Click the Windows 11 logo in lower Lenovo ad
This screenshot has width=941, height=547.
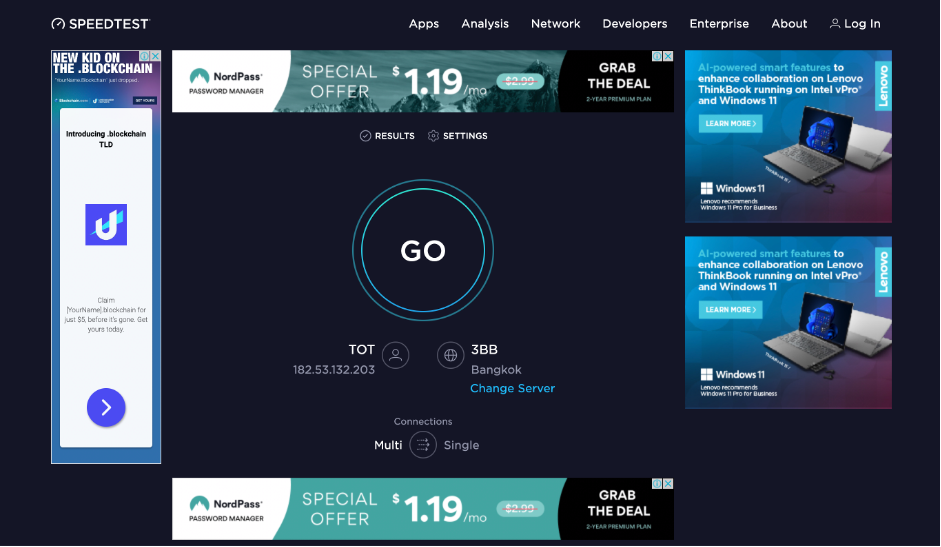coord(733,375)
